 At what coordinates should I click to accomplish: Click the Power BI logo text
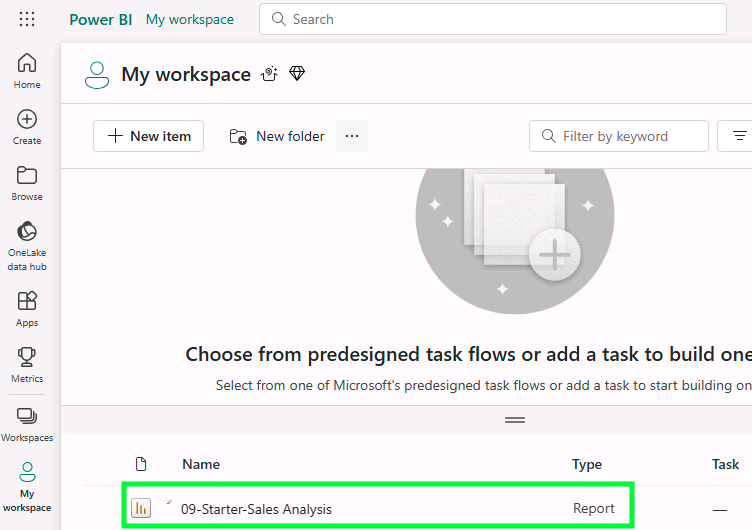tap(100, 19)
